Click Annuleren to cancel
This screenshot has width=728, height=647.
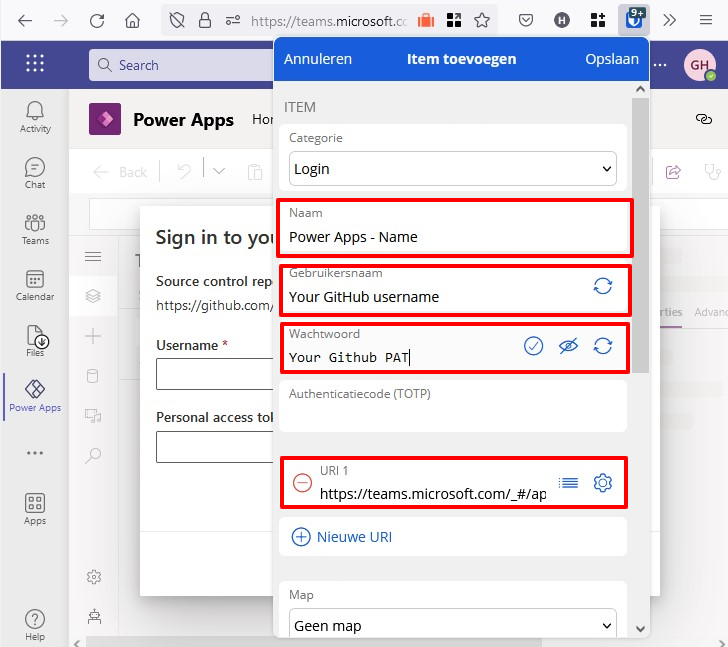click(318, 59)
